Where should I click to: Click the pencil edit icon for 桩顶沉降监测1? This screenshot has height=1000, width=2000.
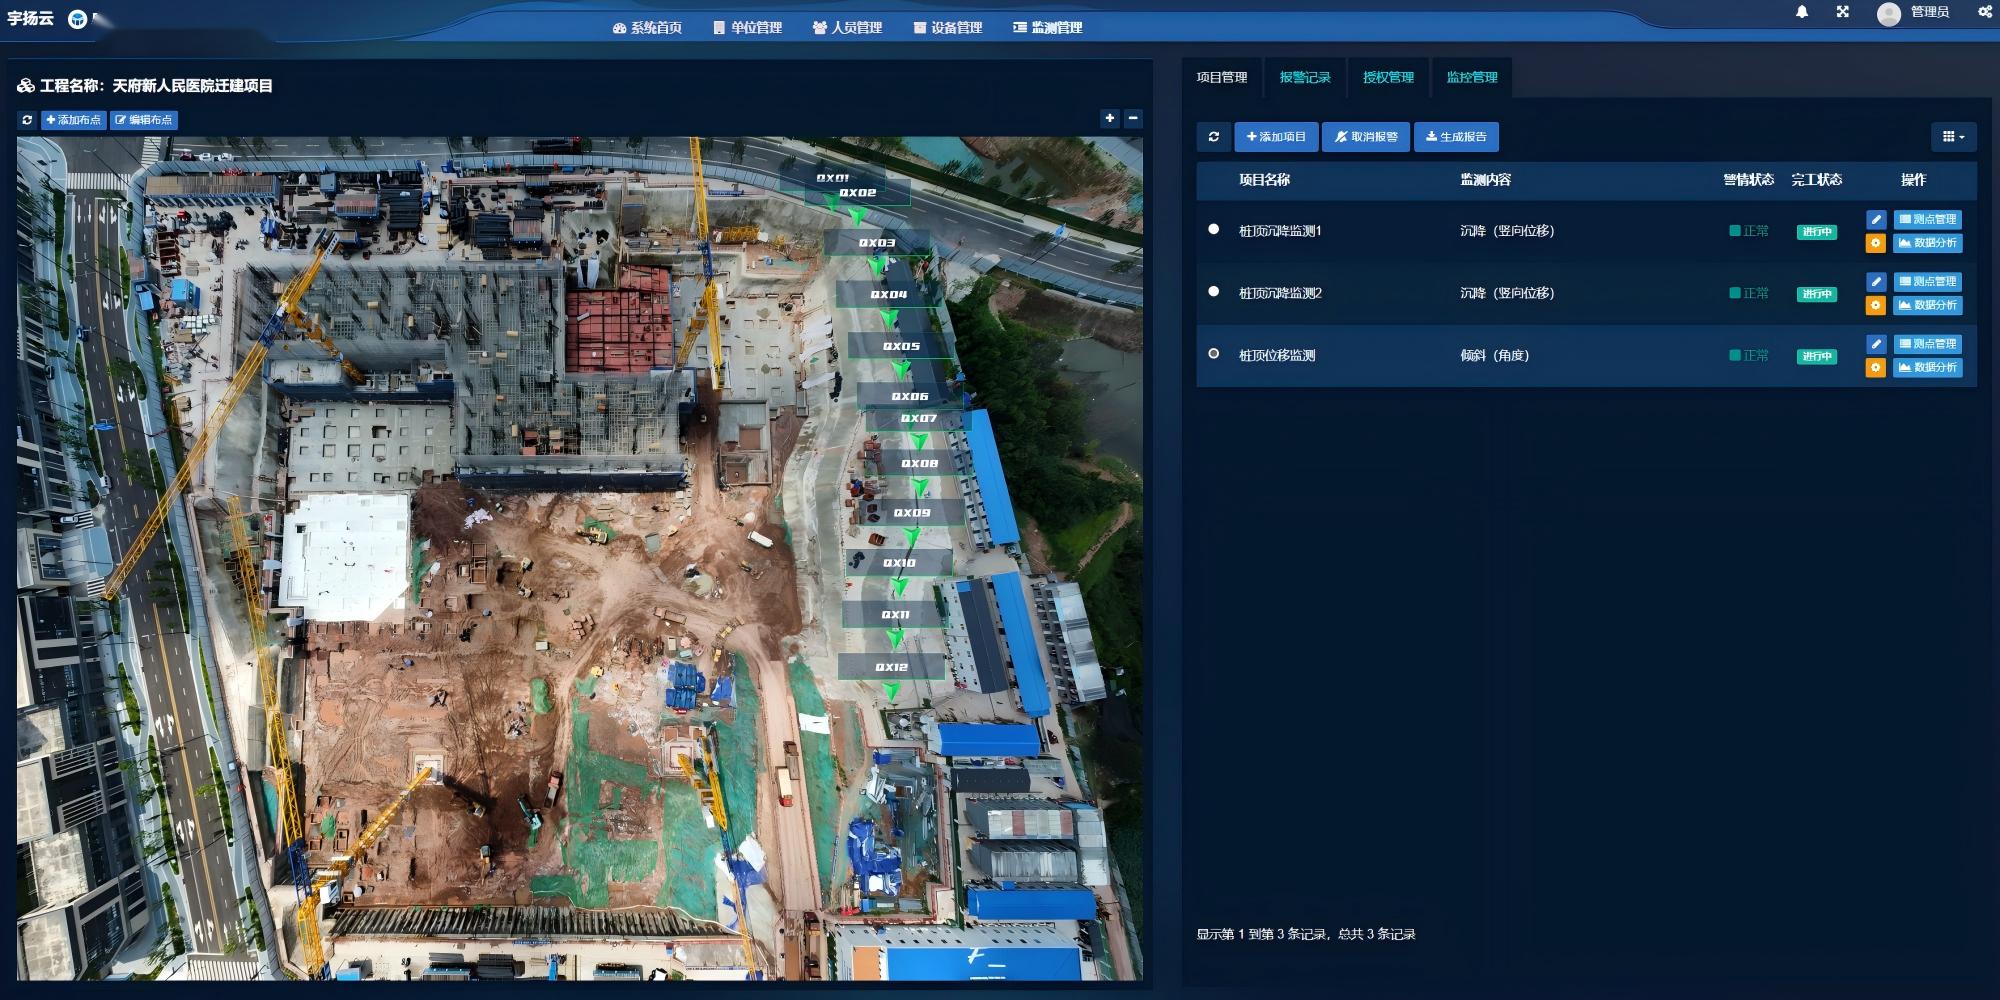pos(1876,219)
